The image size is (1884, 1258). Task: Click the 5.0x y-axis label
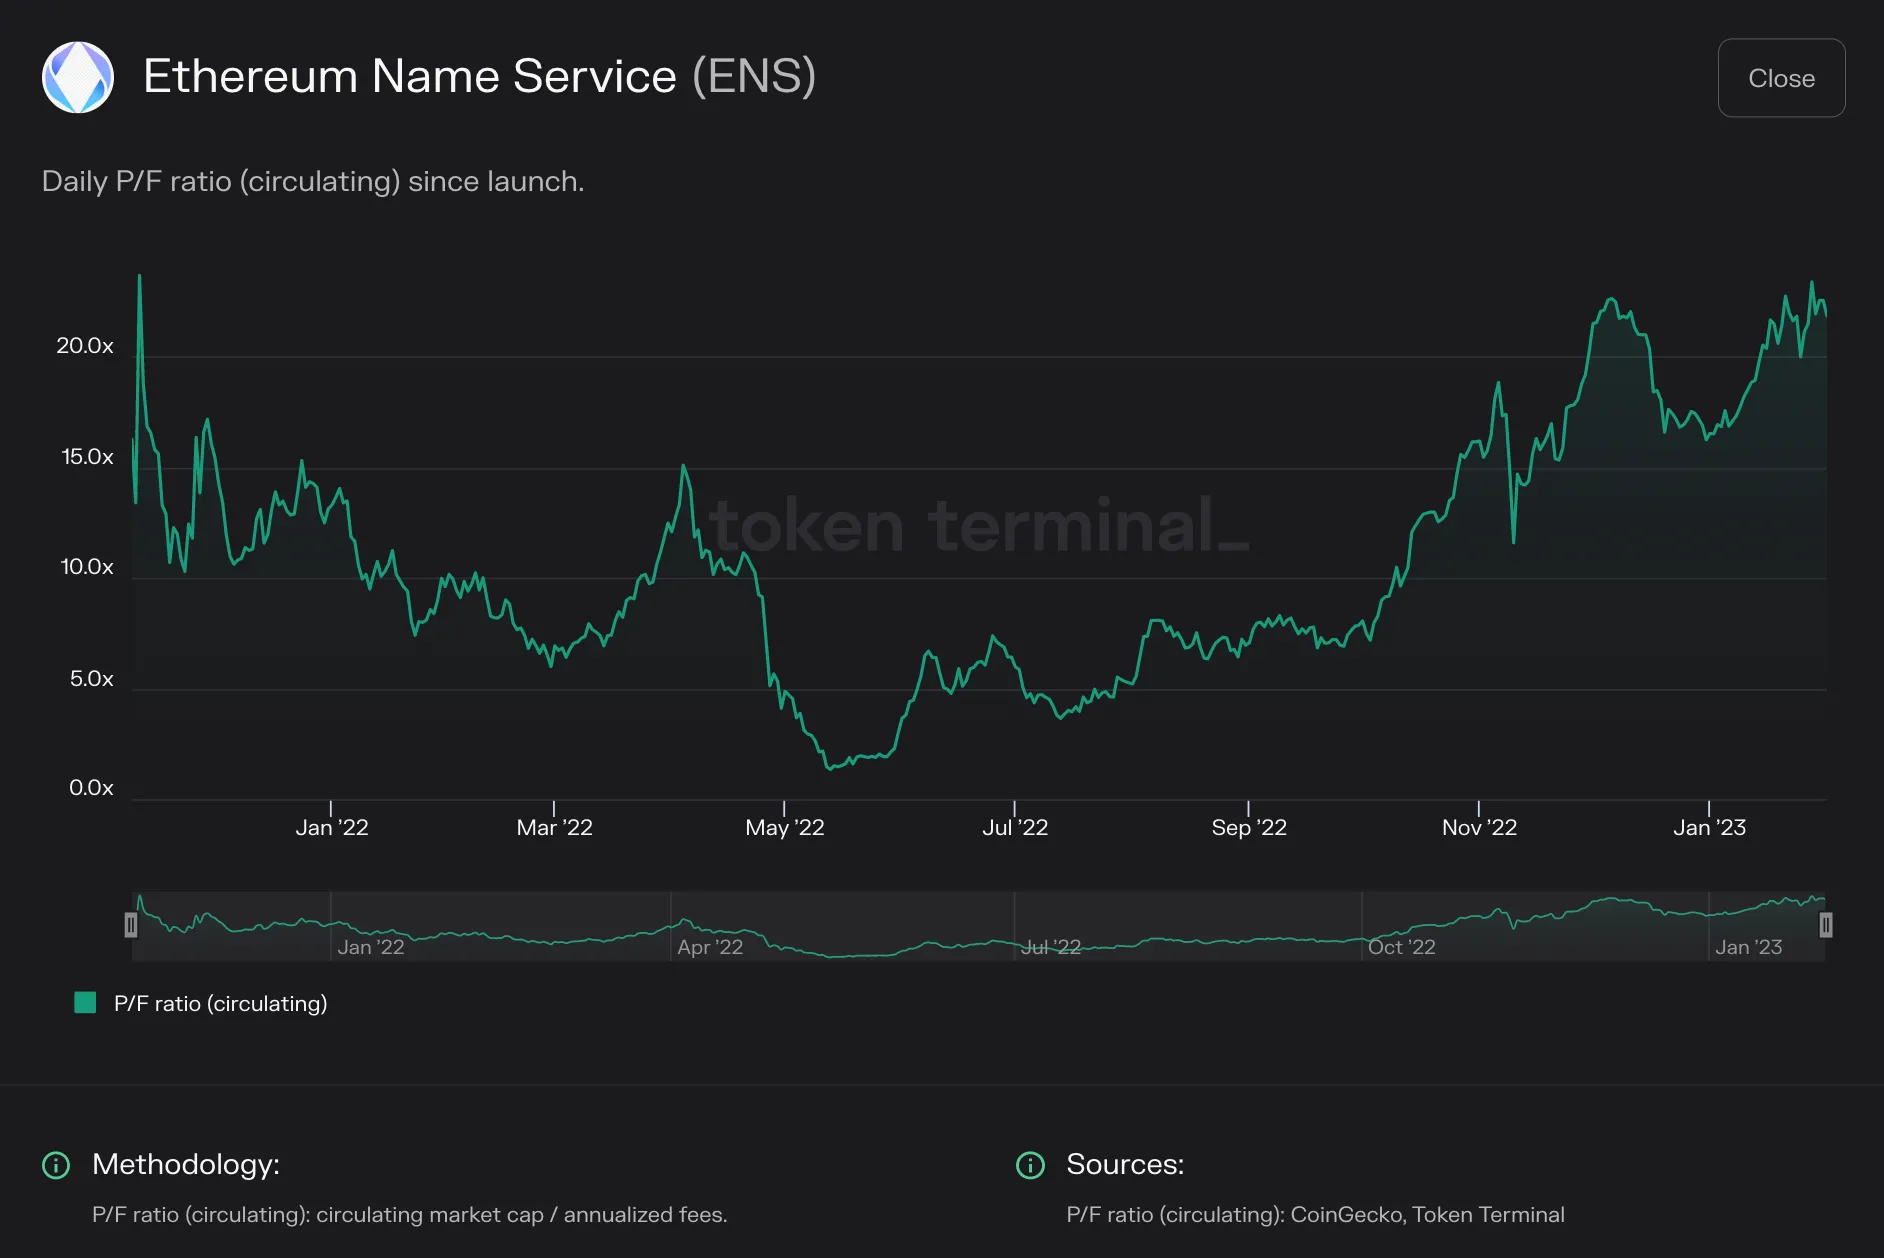[91, 679]
